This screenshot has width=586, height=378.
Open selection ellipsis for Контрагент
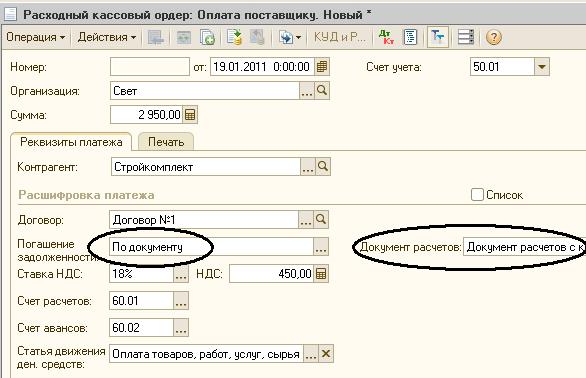click(308, 166)
